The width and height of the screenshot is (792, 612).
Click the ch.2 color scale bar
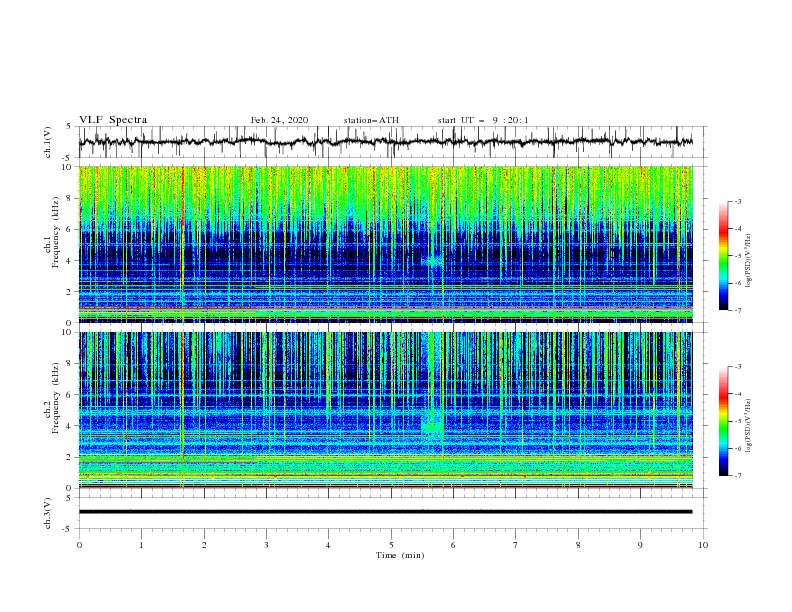point(723,421)
